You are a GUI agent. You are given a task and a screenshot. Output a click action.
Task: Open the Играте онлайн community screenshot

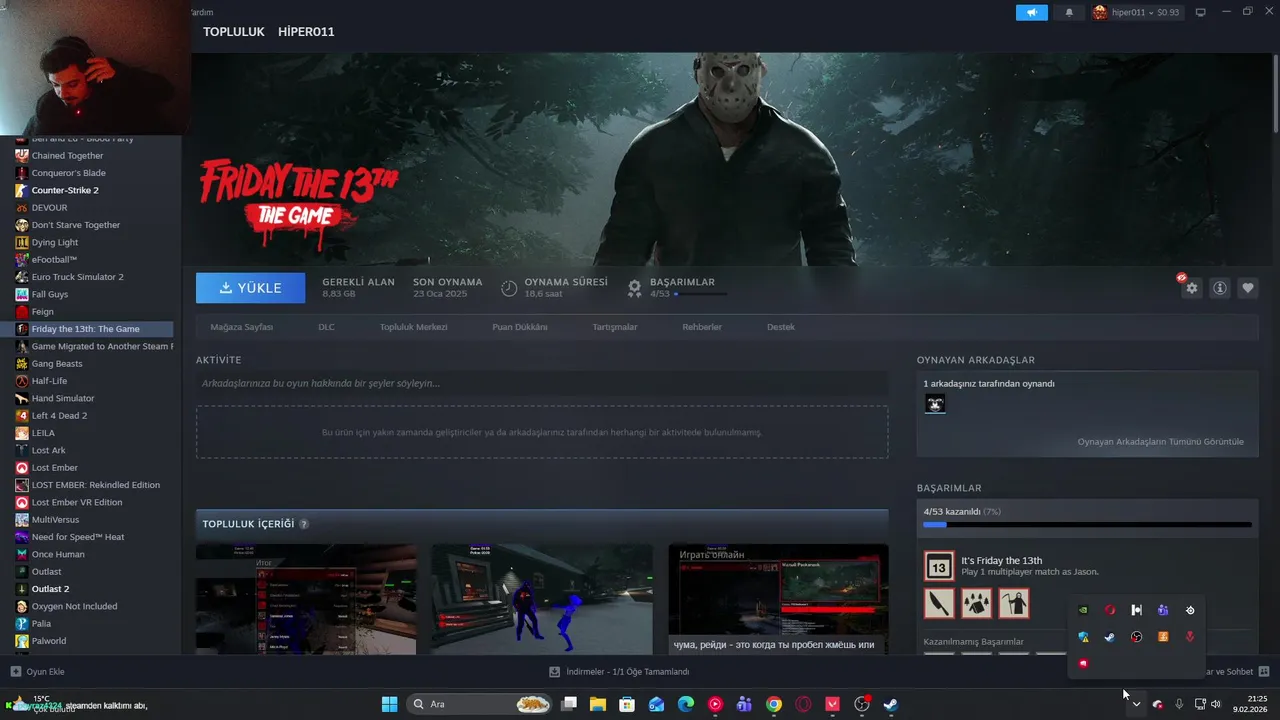[778, 599]
